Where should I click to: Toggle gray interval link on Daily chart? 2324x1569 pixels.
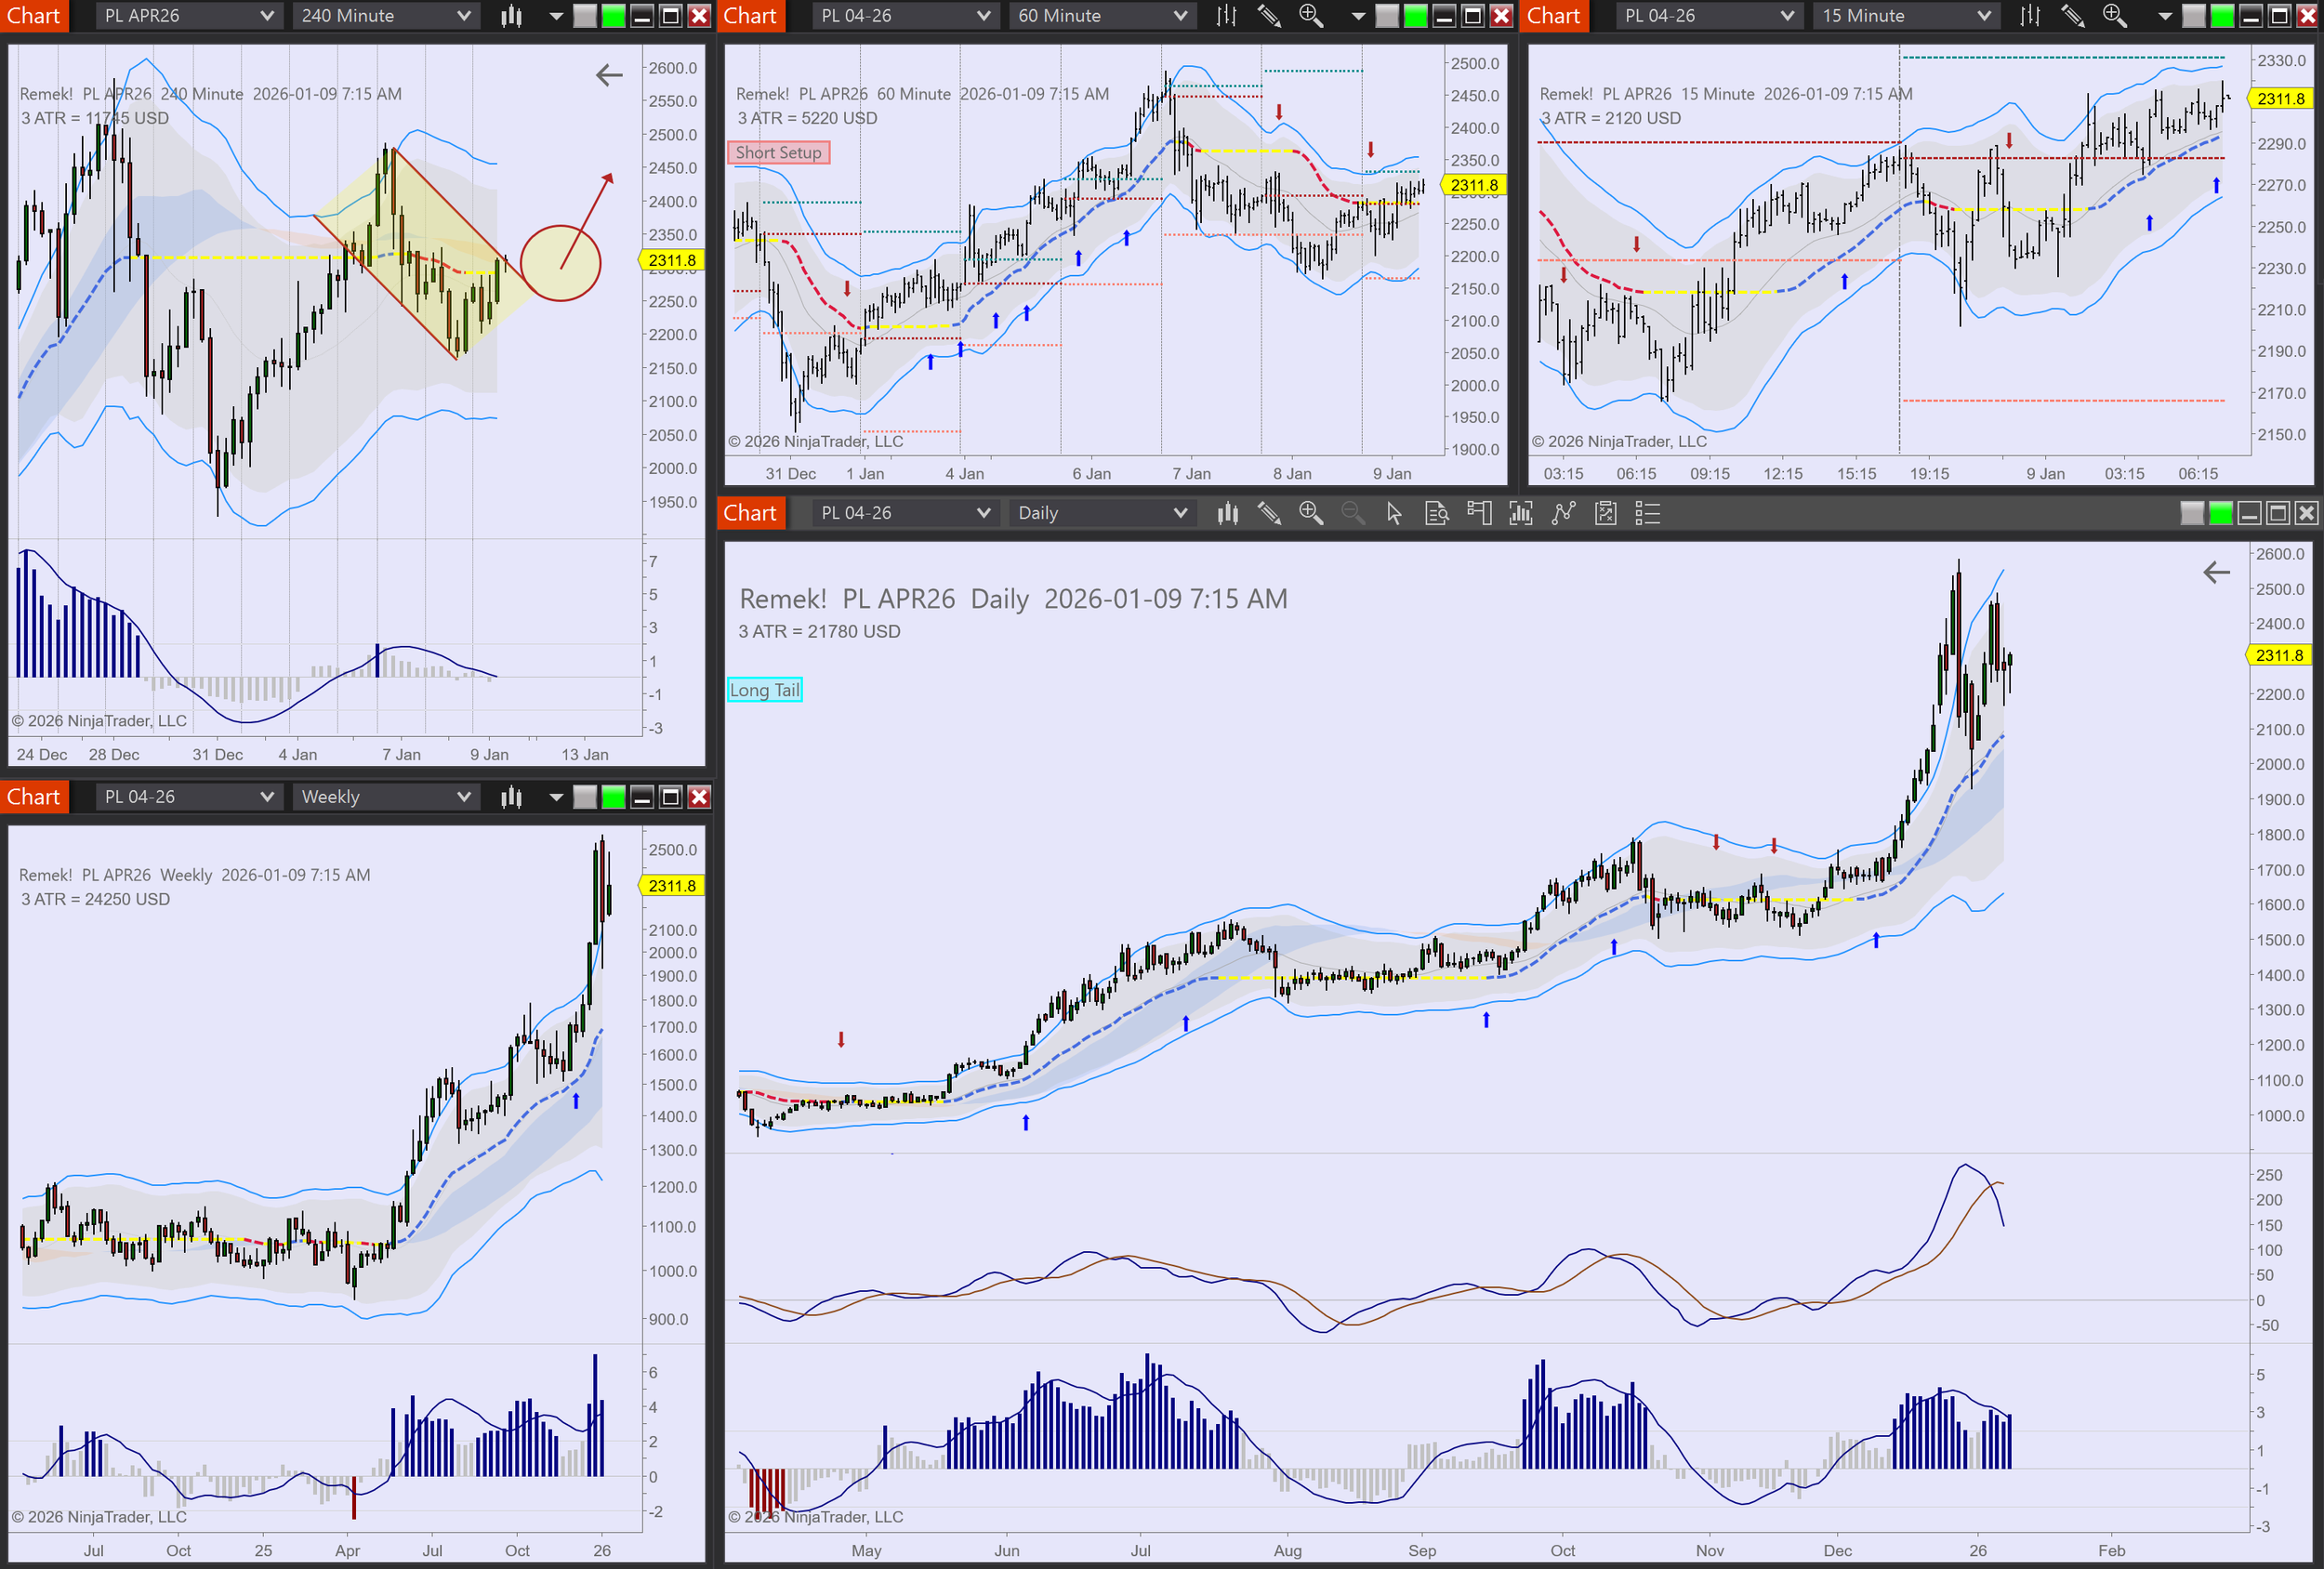pyautogui.click(x=2191, y=513)
